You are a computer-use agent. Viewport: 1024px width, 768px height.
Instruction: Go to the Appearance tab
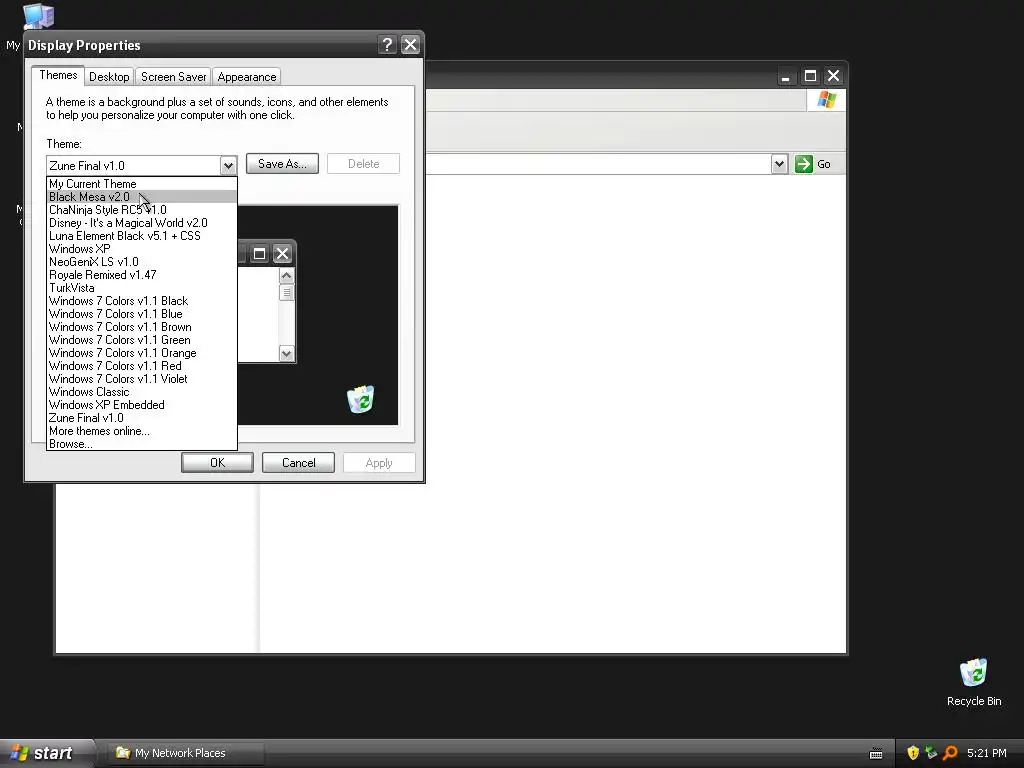click(x=246, y=76)
